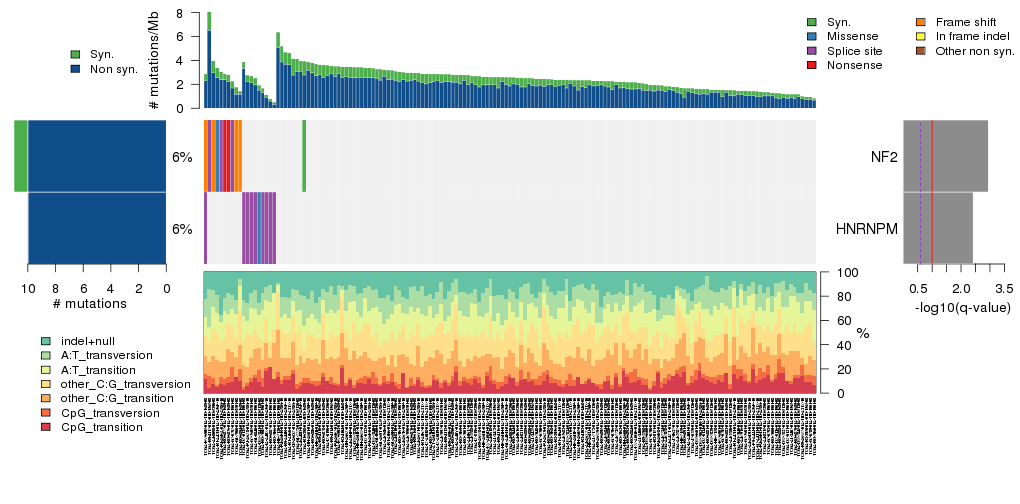1020x504 pixels.
Task: Click the Non syn. dark blue legend swatch
Action: coord(76,69)
